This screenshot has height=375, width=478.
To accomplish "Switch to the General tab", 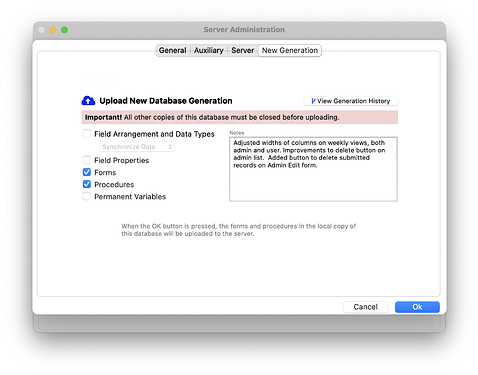I will pos(172,51).
